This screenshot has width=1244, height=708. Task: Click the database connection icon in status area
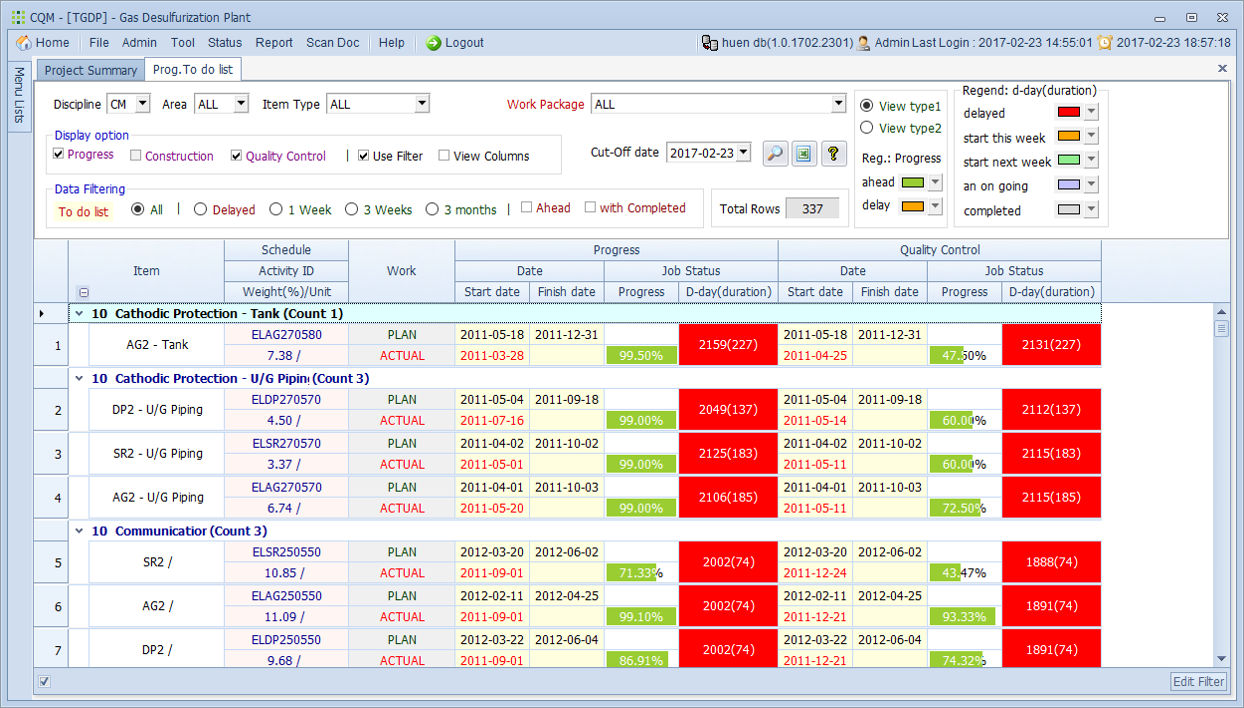(709, 43)
